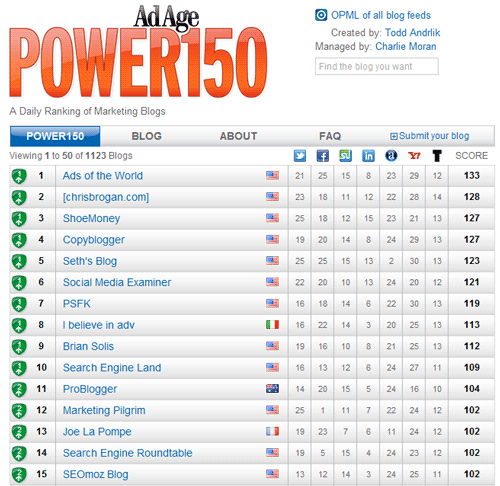Open the Brian Solis blog link
500x486 pixels.
[88, 346]
